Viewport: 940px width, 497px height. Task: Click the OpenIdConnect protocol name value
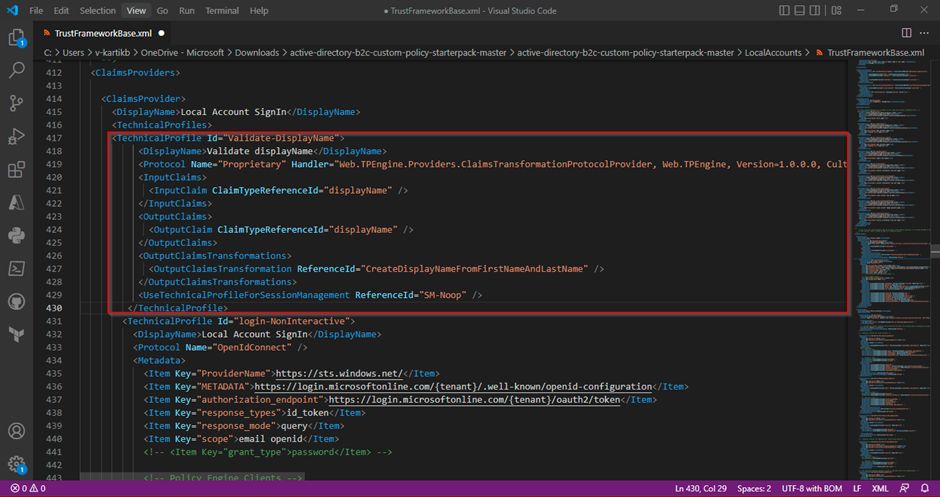tap(252, 347)
